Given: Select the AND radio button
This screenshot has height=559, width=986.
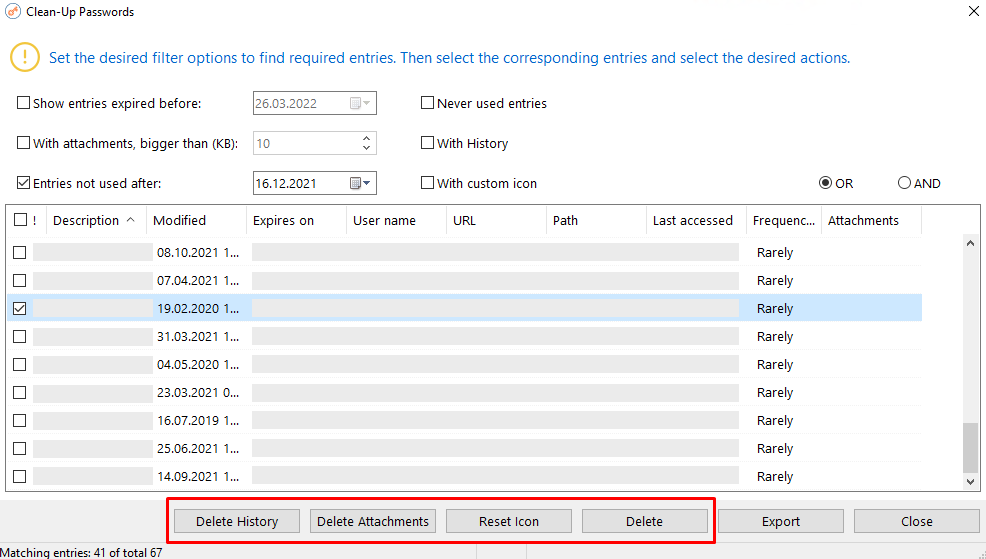Looking at the screenshot, I should 904,183.
